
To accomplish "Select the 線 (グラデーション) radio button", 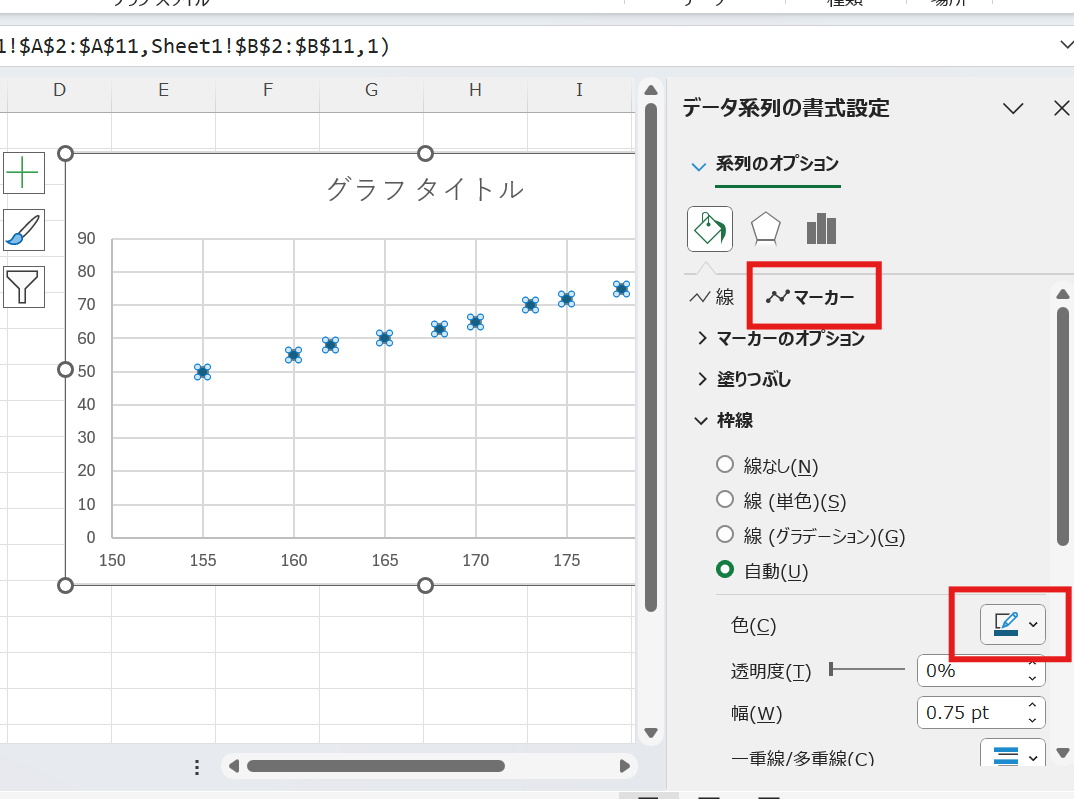I will (724, 536).
